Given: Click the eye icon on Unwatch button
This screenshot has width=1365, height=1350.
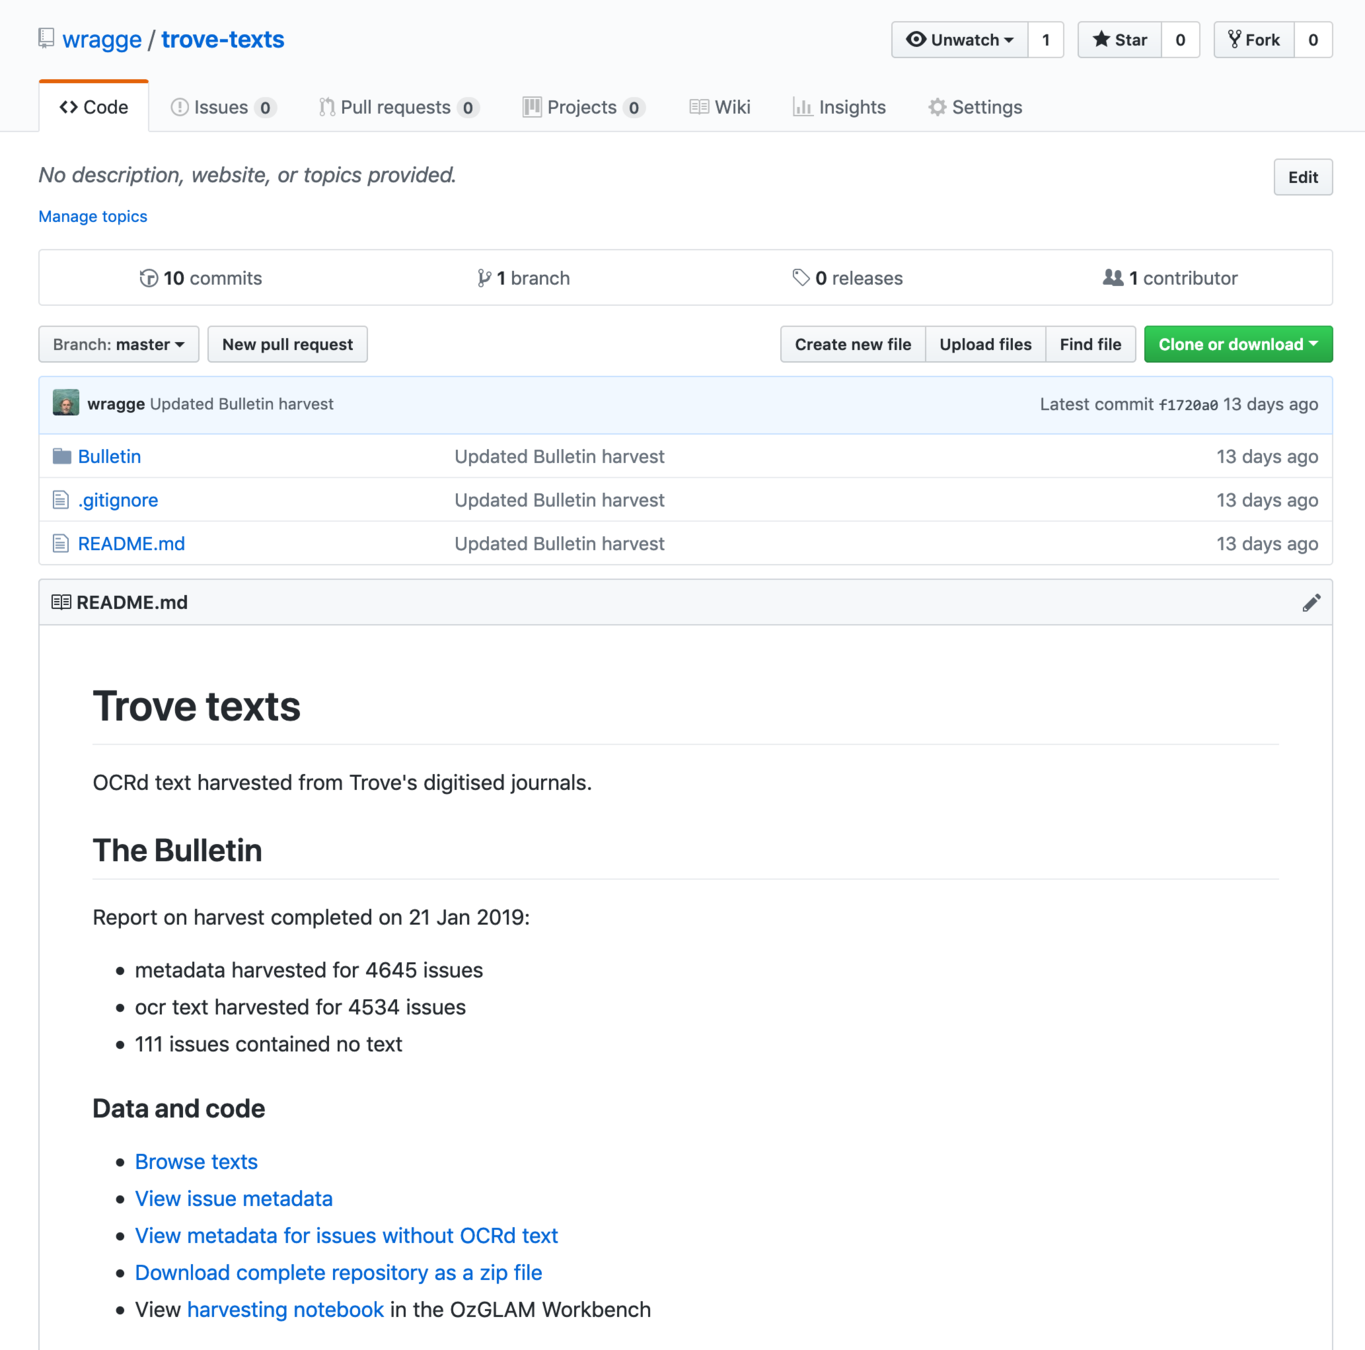Looking at the screenshot, I should [x=916, y=40].
